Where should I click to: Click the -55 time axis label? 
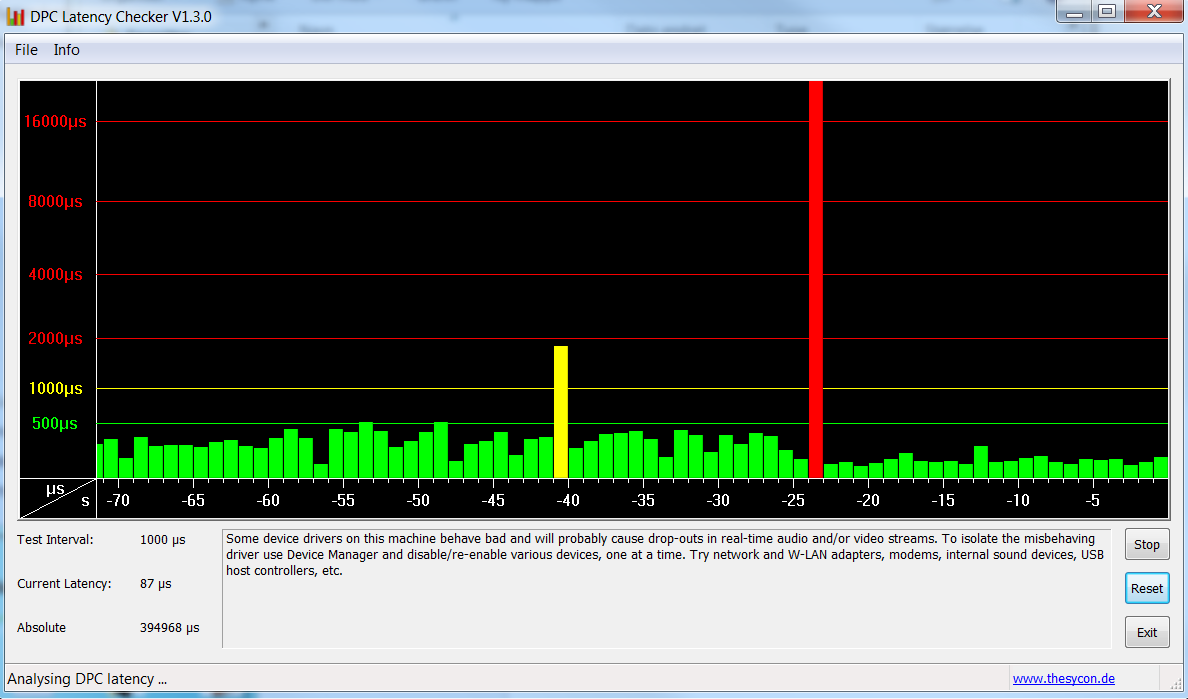pos(342,501)
